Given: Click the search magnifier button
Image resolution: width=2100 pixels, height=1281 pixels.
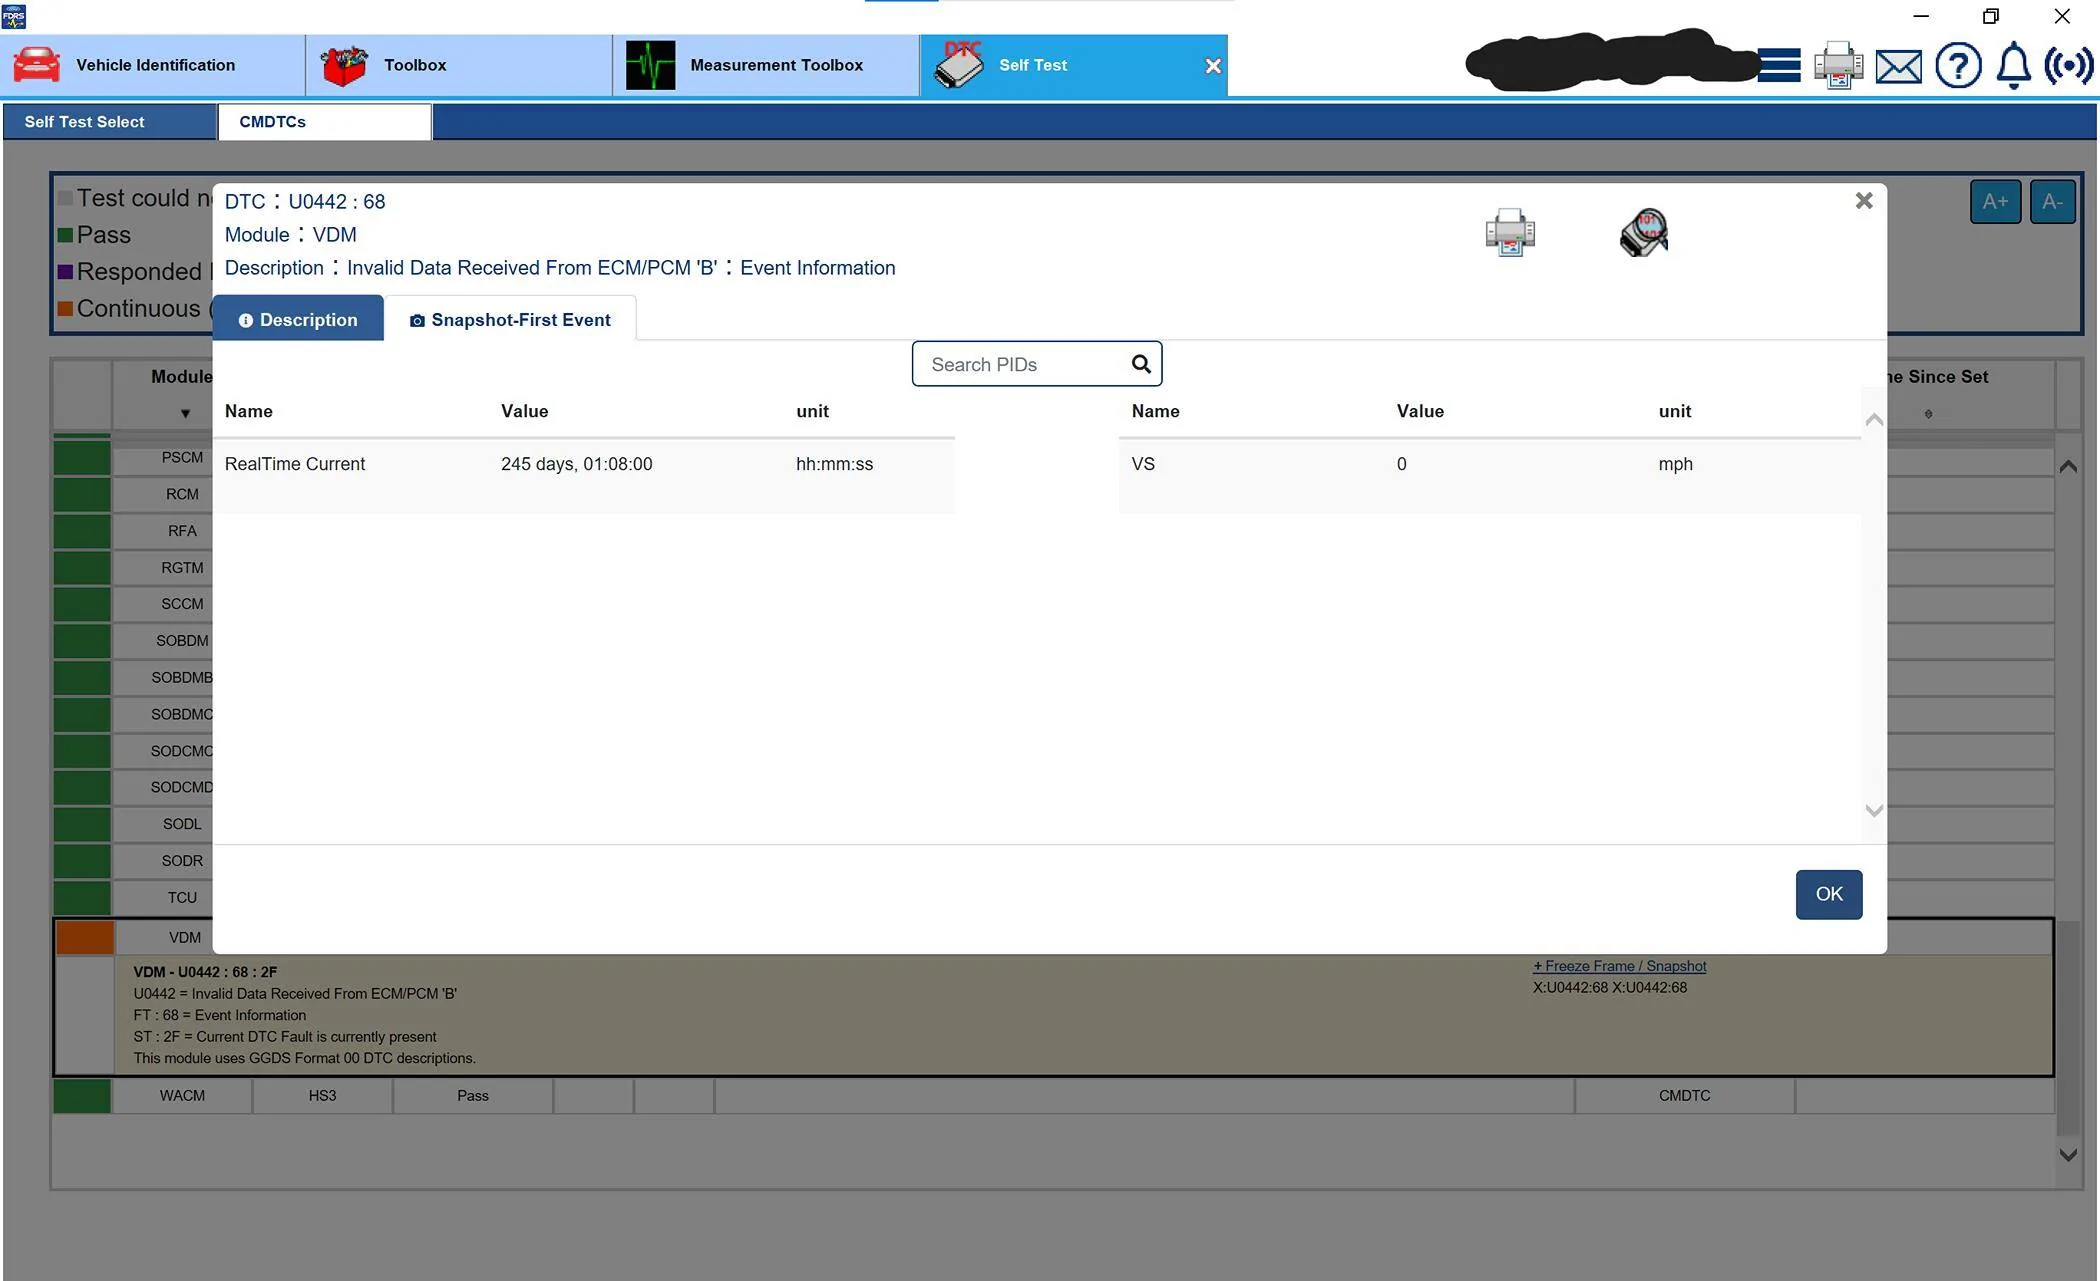Looking at the screenshot, I should [x=1141, y=364].
